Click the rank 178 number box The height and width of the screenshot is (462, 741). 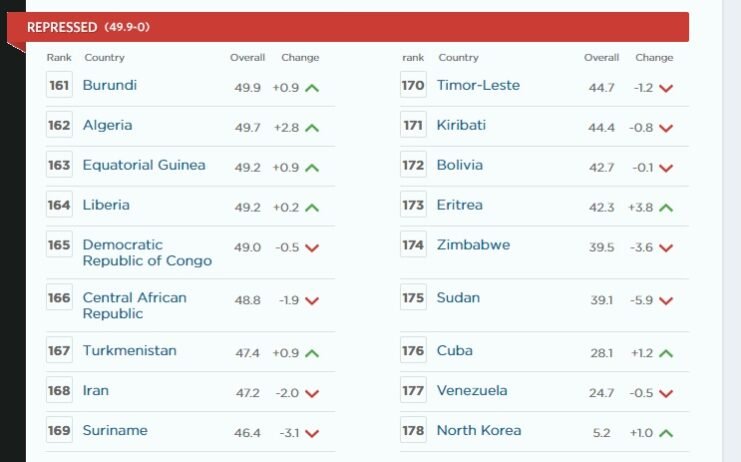tap(413, 431)
